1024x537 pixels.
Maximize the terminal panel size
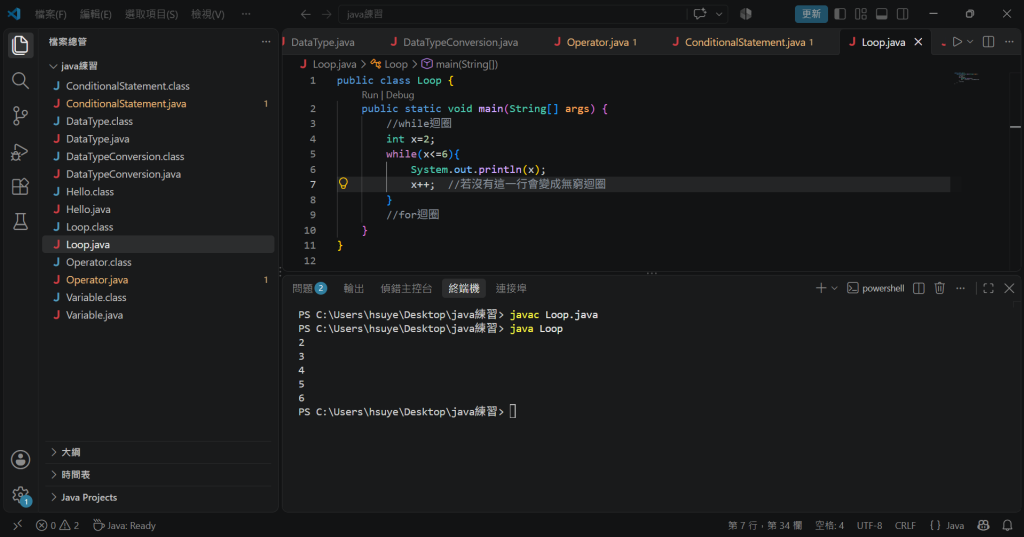click(x=989, y=288)
